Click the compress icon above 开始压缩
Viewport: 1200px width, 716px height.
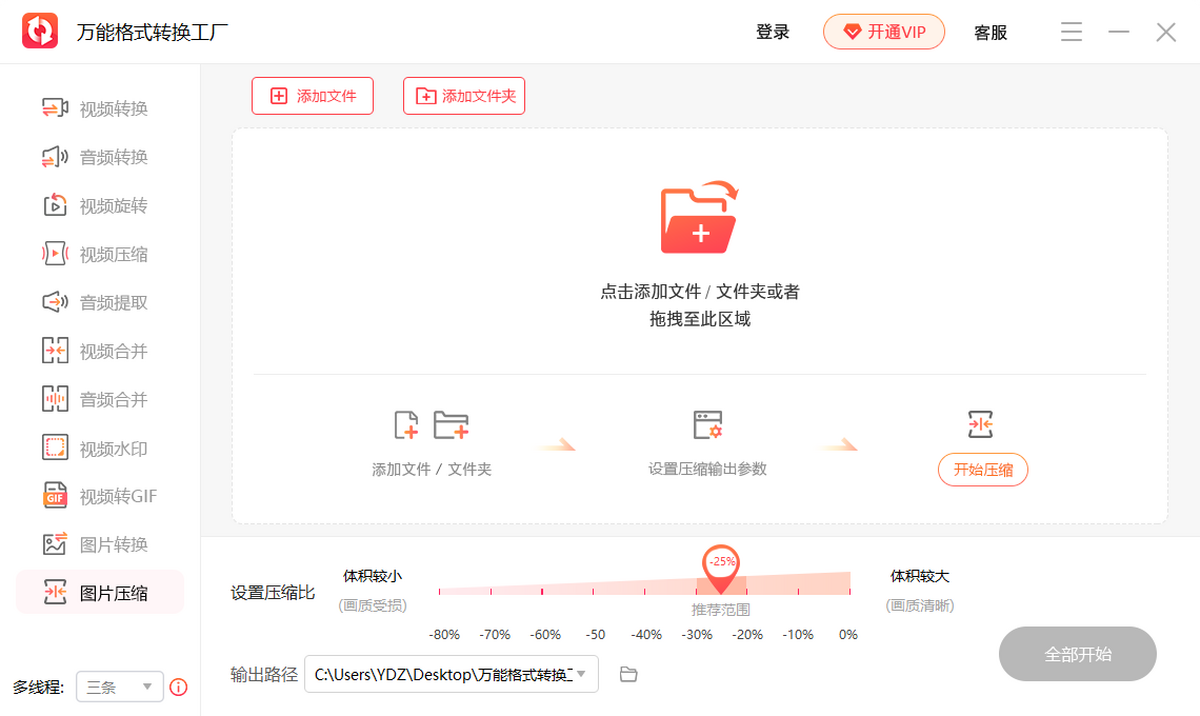click(x=981, y=424)
